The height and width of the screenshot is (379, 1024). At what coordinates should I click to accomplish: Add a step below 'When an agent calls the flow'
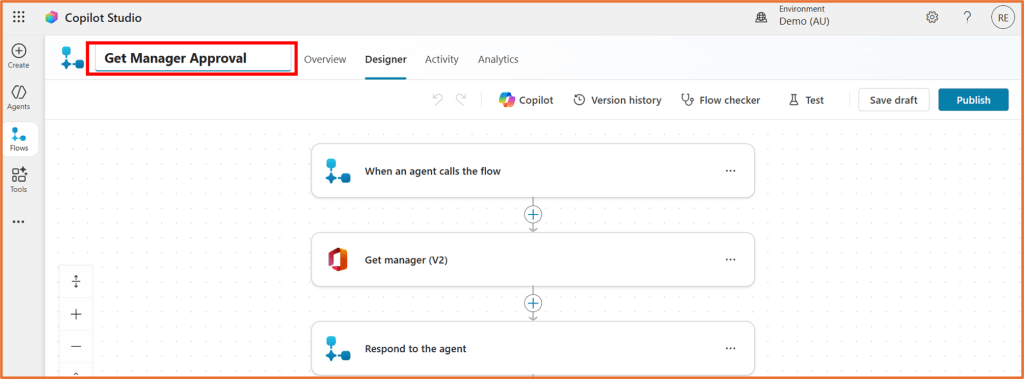point(533,214)
